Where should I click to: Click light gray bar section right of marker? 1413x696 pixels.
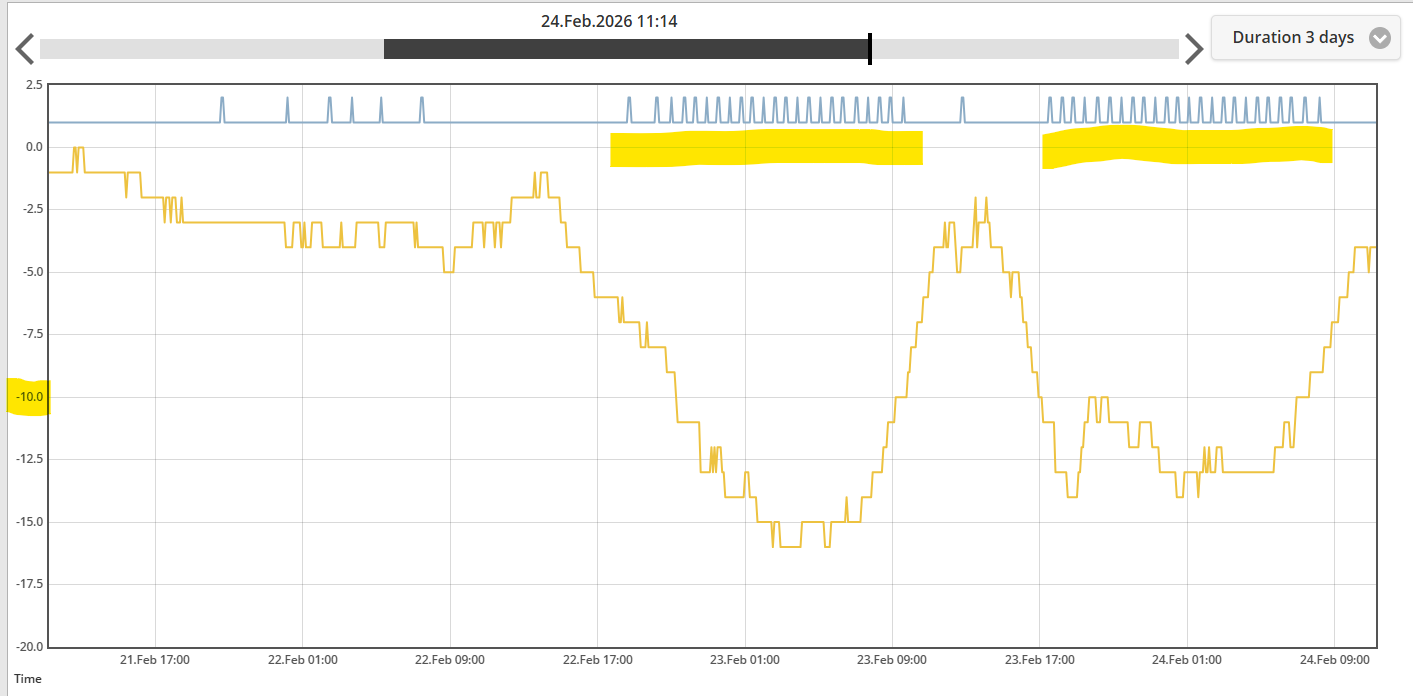(1025, 49)
